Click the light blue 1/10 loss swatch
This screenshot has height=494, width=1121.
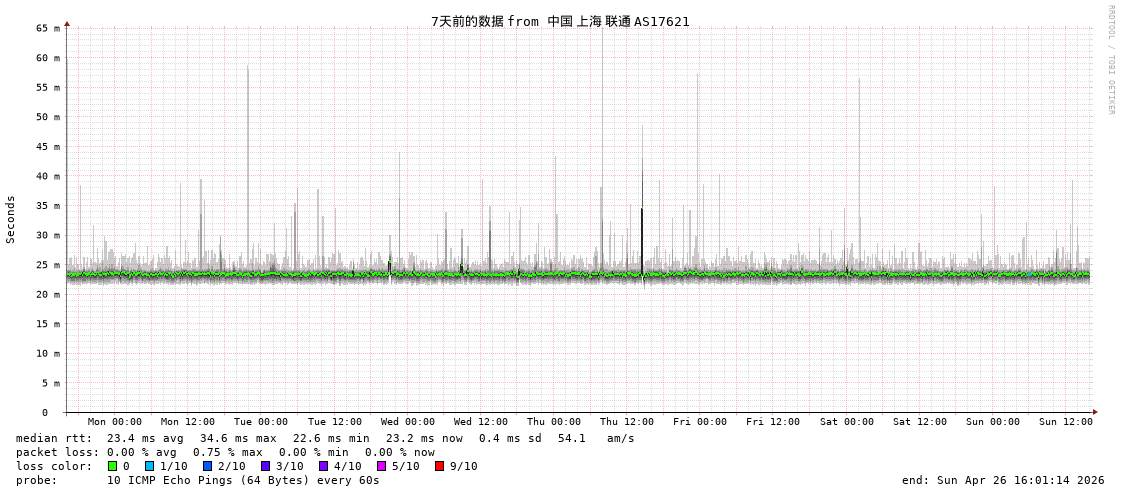[149, 466]
